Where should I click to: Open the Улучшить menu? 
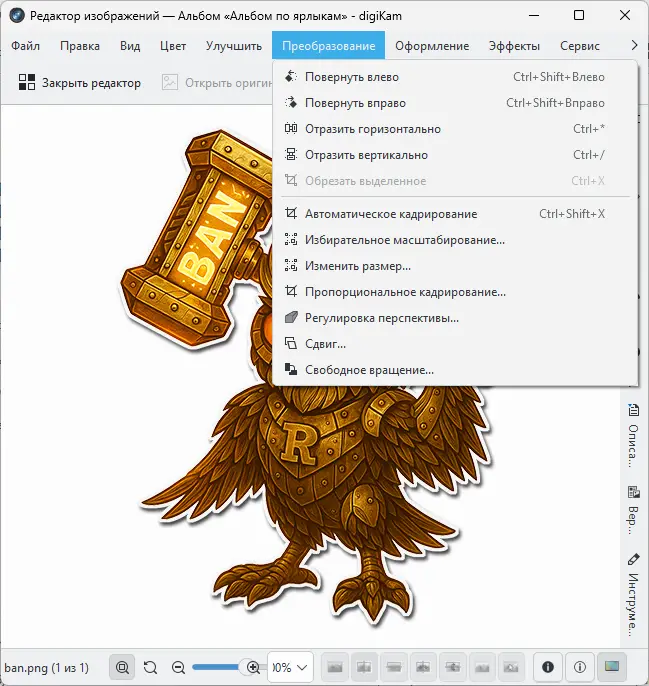point(234,46)
